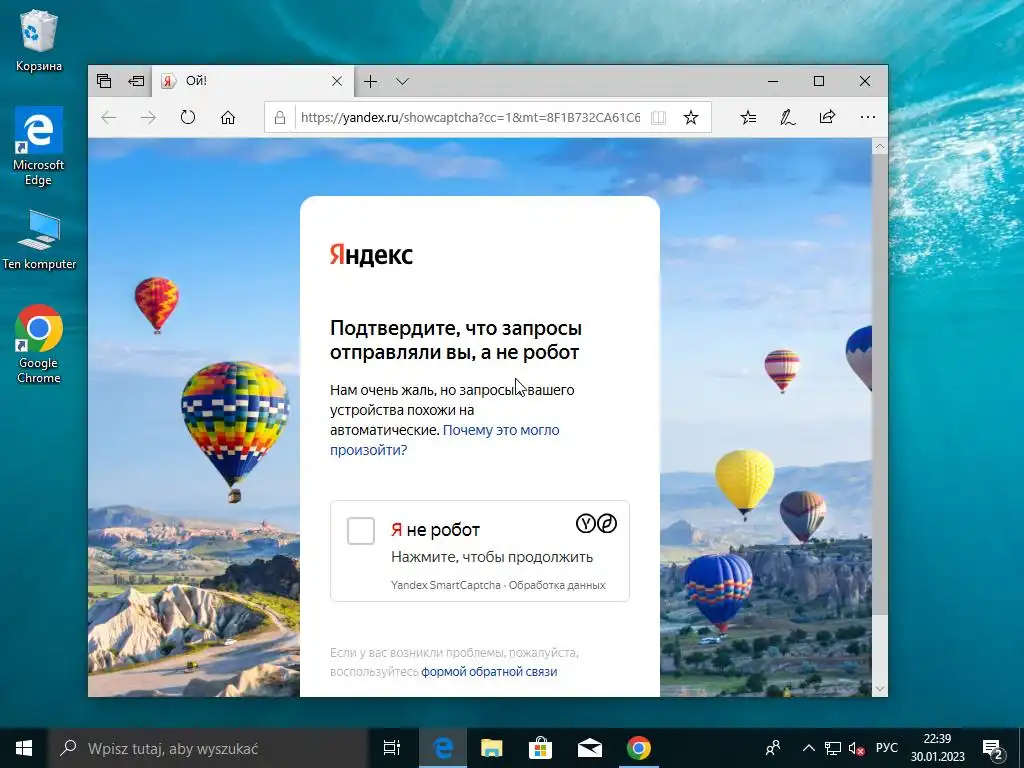This screenshot has height=768, width=1024.
Task: Click the "Обработка данных" link in captcha
Action: (x=557, y=585)
